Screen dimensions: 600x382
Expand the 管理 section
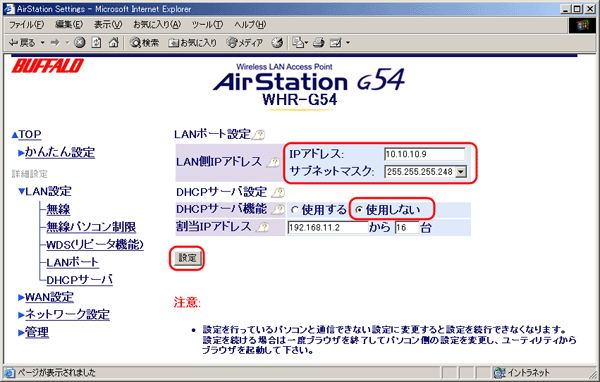click(x=21, y=333)
